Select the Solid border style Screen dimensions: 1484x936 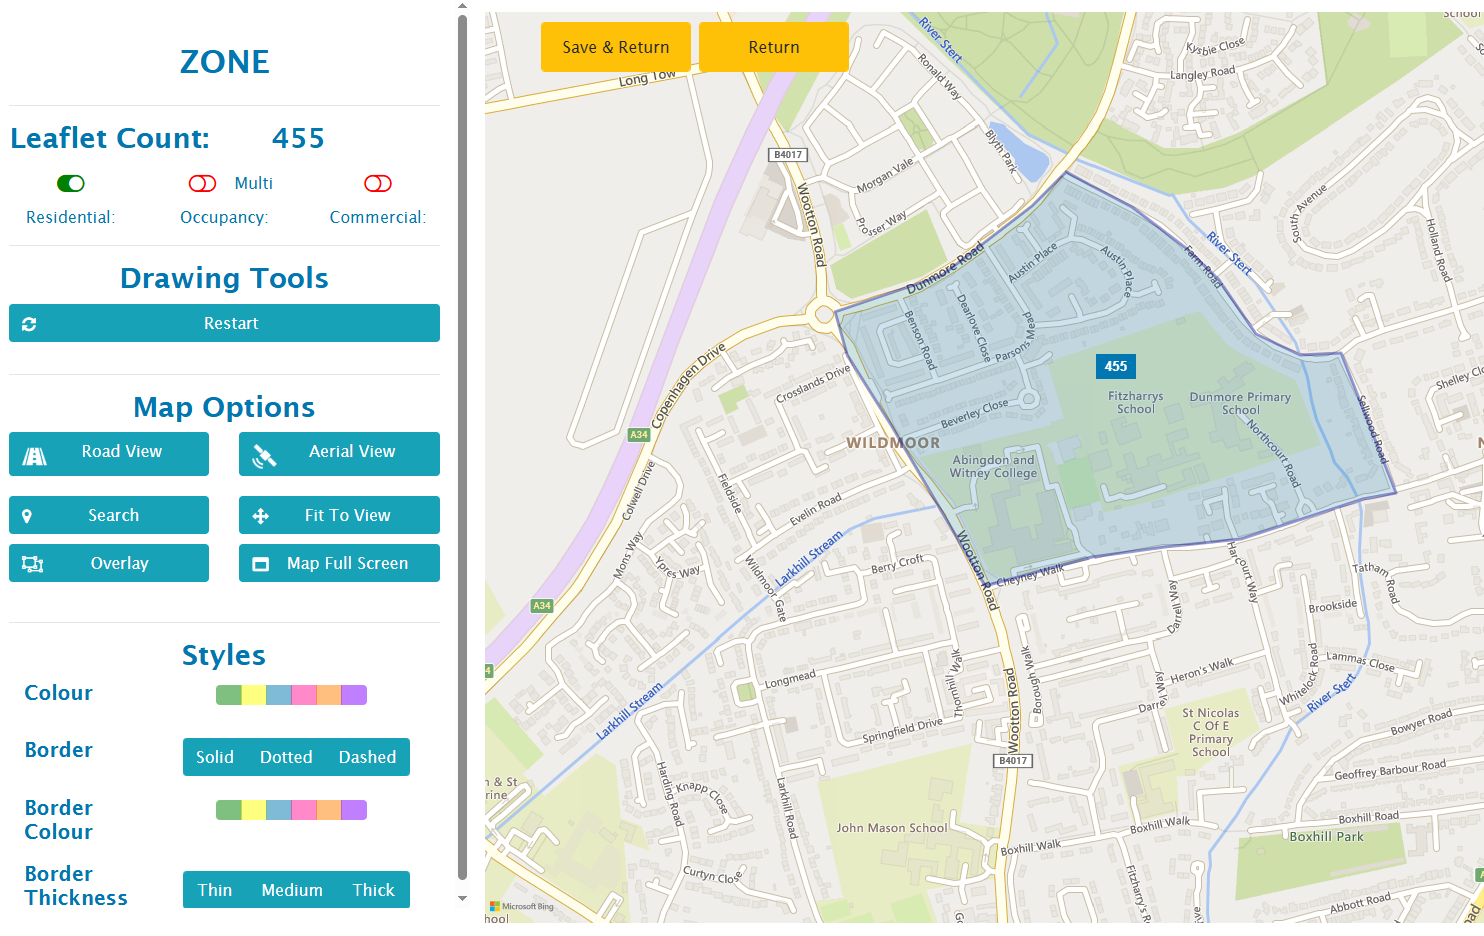[x=215, y=757]
